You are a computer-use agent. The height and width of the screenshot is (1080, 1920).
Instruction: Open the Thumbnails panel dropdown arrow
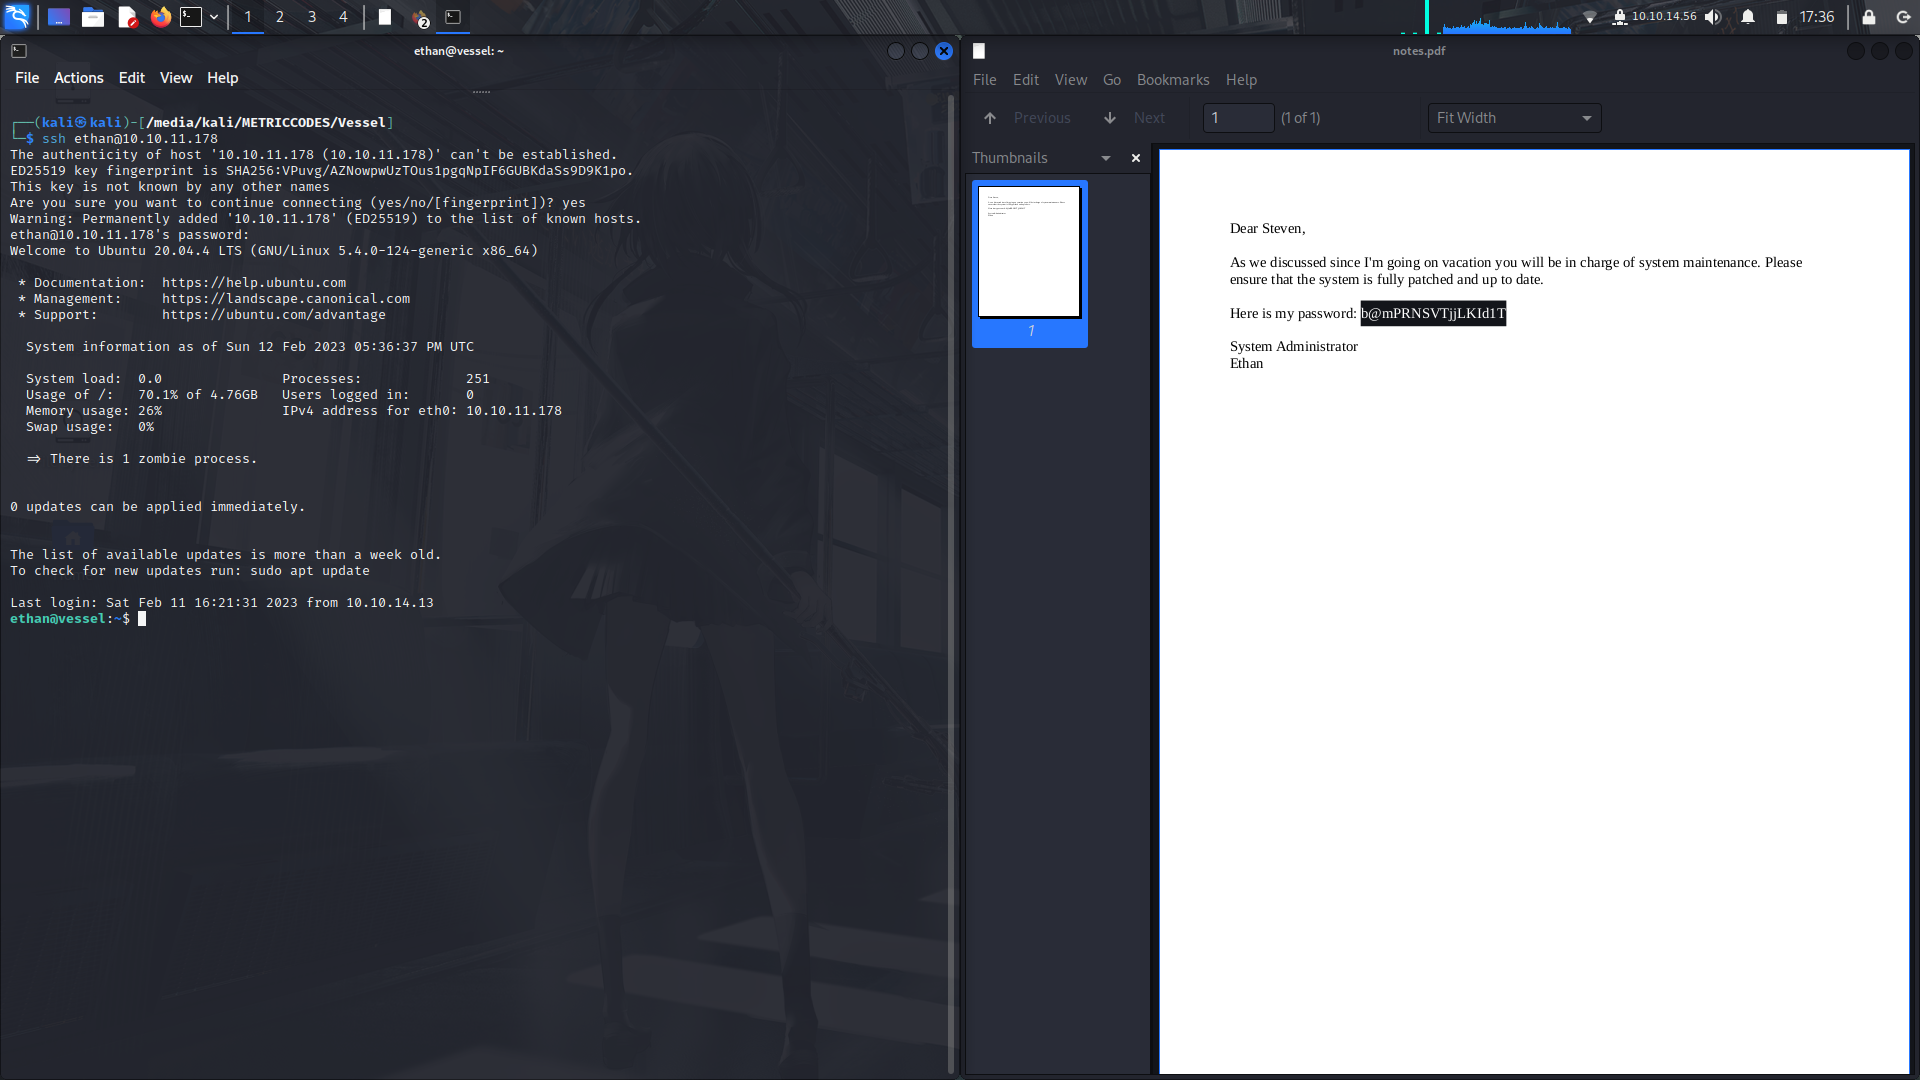(1105, 157)
